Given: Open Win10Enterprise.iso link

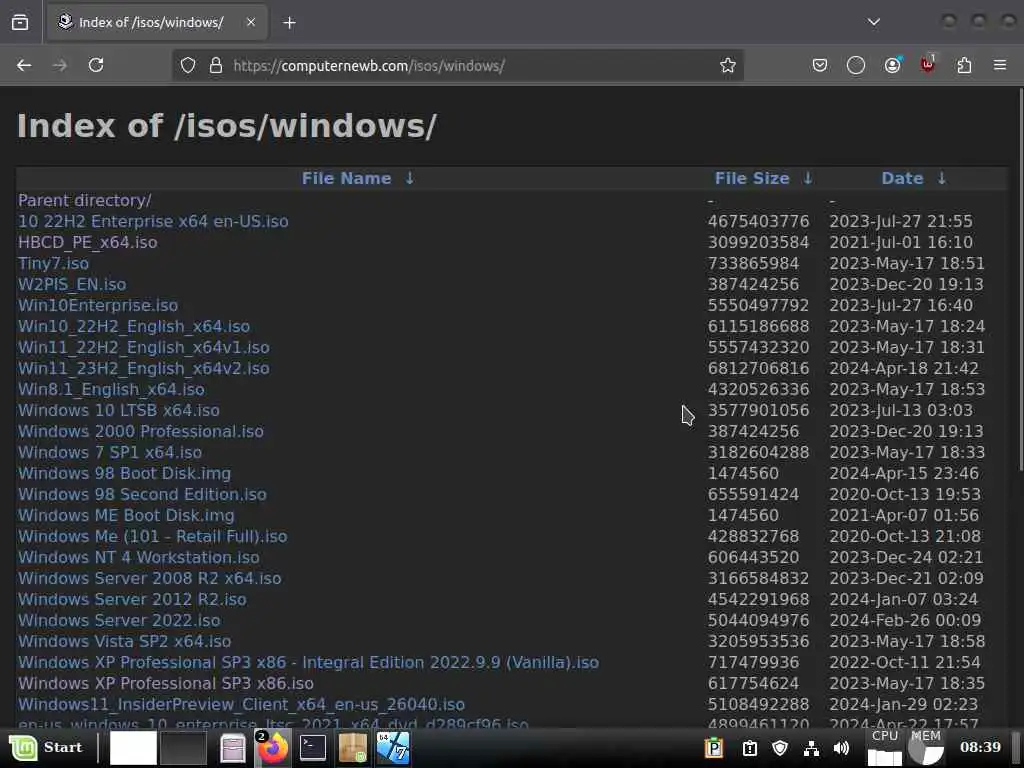Looking at the screenshot, I should (x=98, y=305).
